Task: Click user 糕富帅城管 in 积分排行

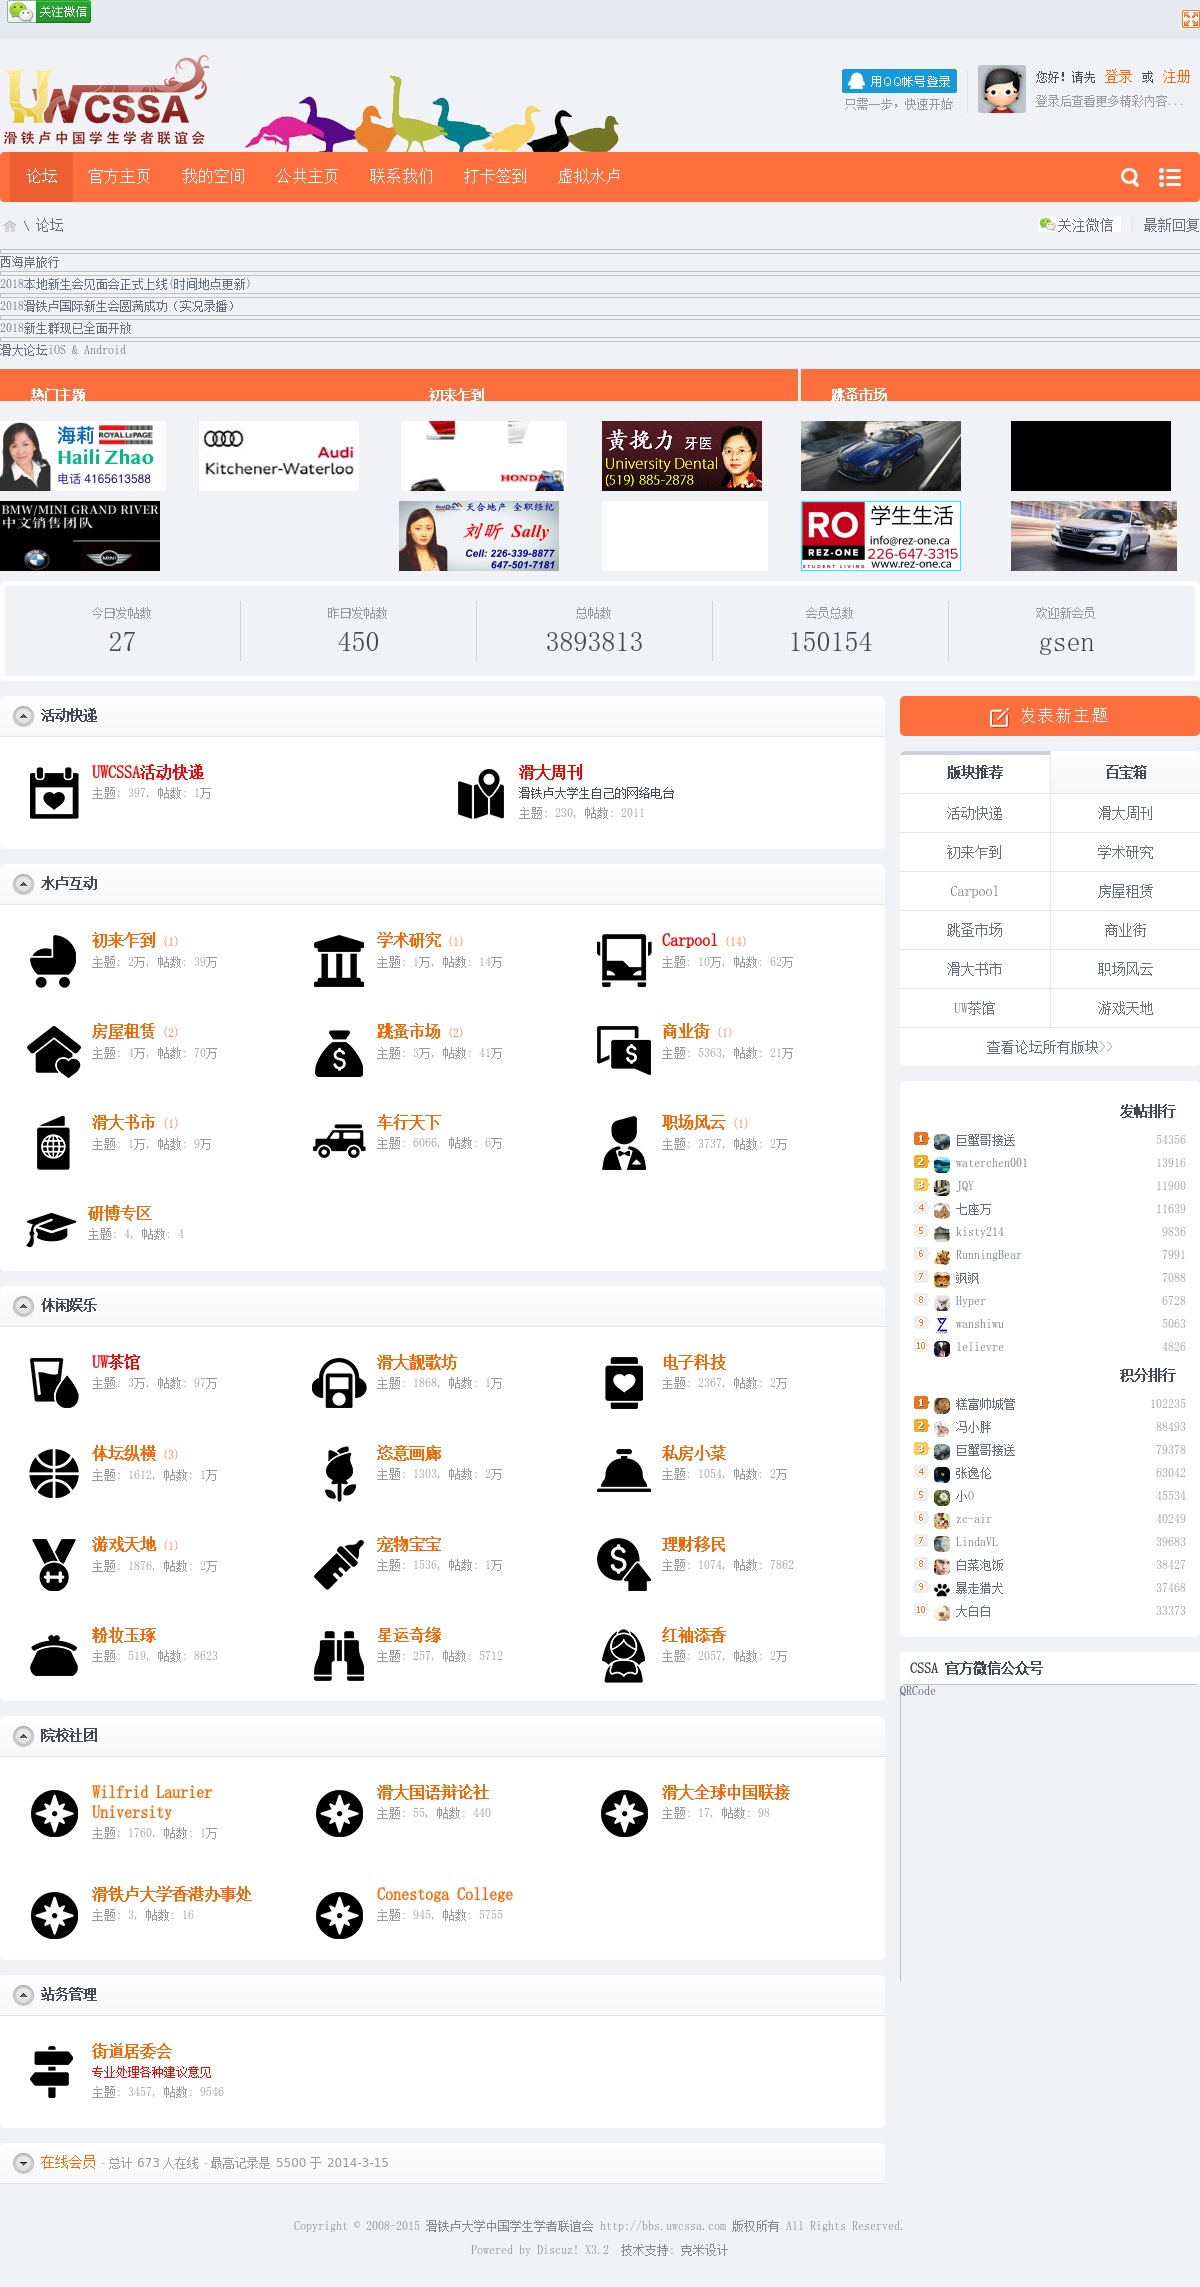Action: pyautogui.click(x=985, y=1404)
